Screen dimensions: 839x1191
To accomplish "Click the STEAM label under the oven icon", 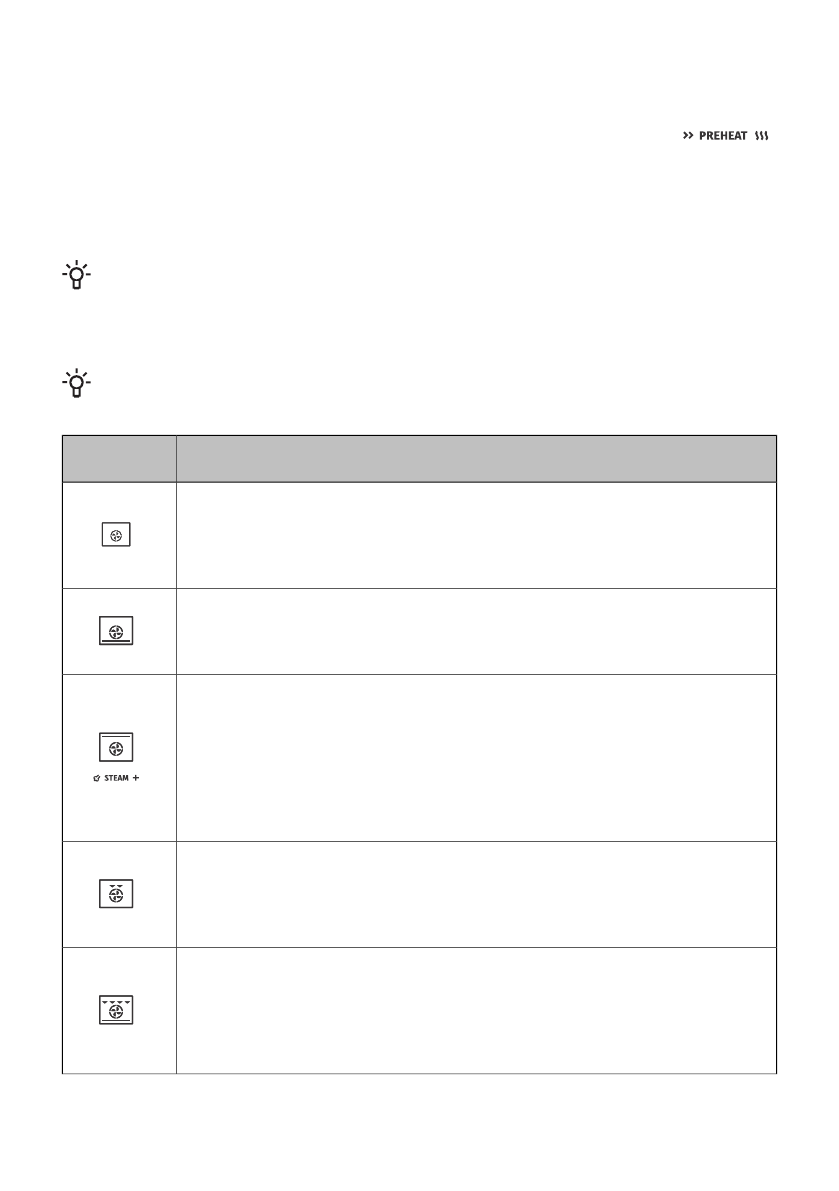I will tap(118, 780).
